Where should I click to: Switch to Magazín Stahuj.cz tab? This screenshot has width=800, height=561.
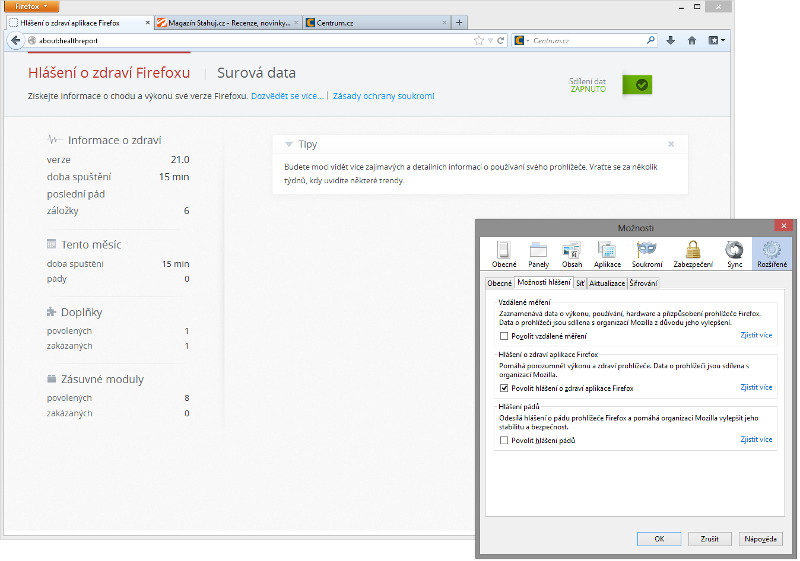click(x=228, y=23)
